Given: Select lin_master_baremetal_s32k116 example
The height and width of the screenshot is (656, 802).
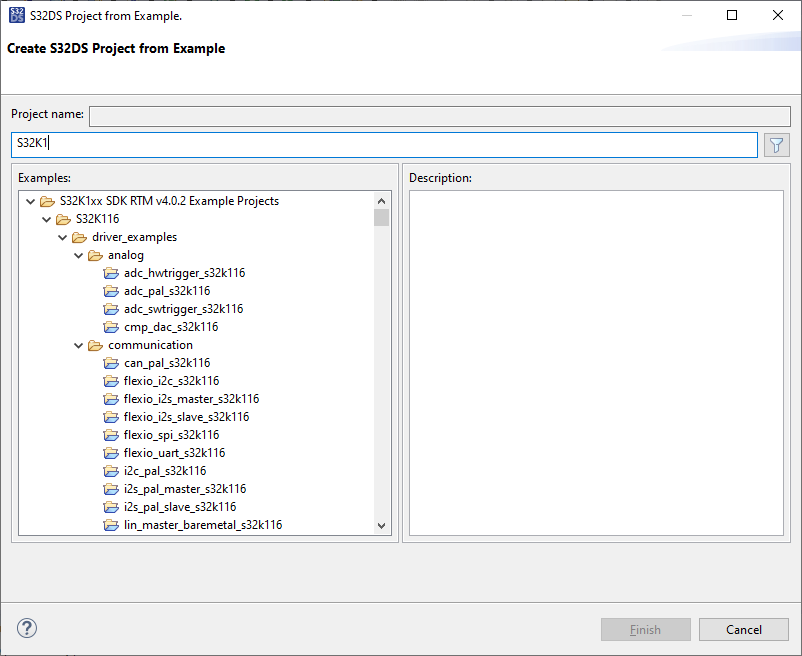Looking at the screenshot, I should (x=203, y=525).
